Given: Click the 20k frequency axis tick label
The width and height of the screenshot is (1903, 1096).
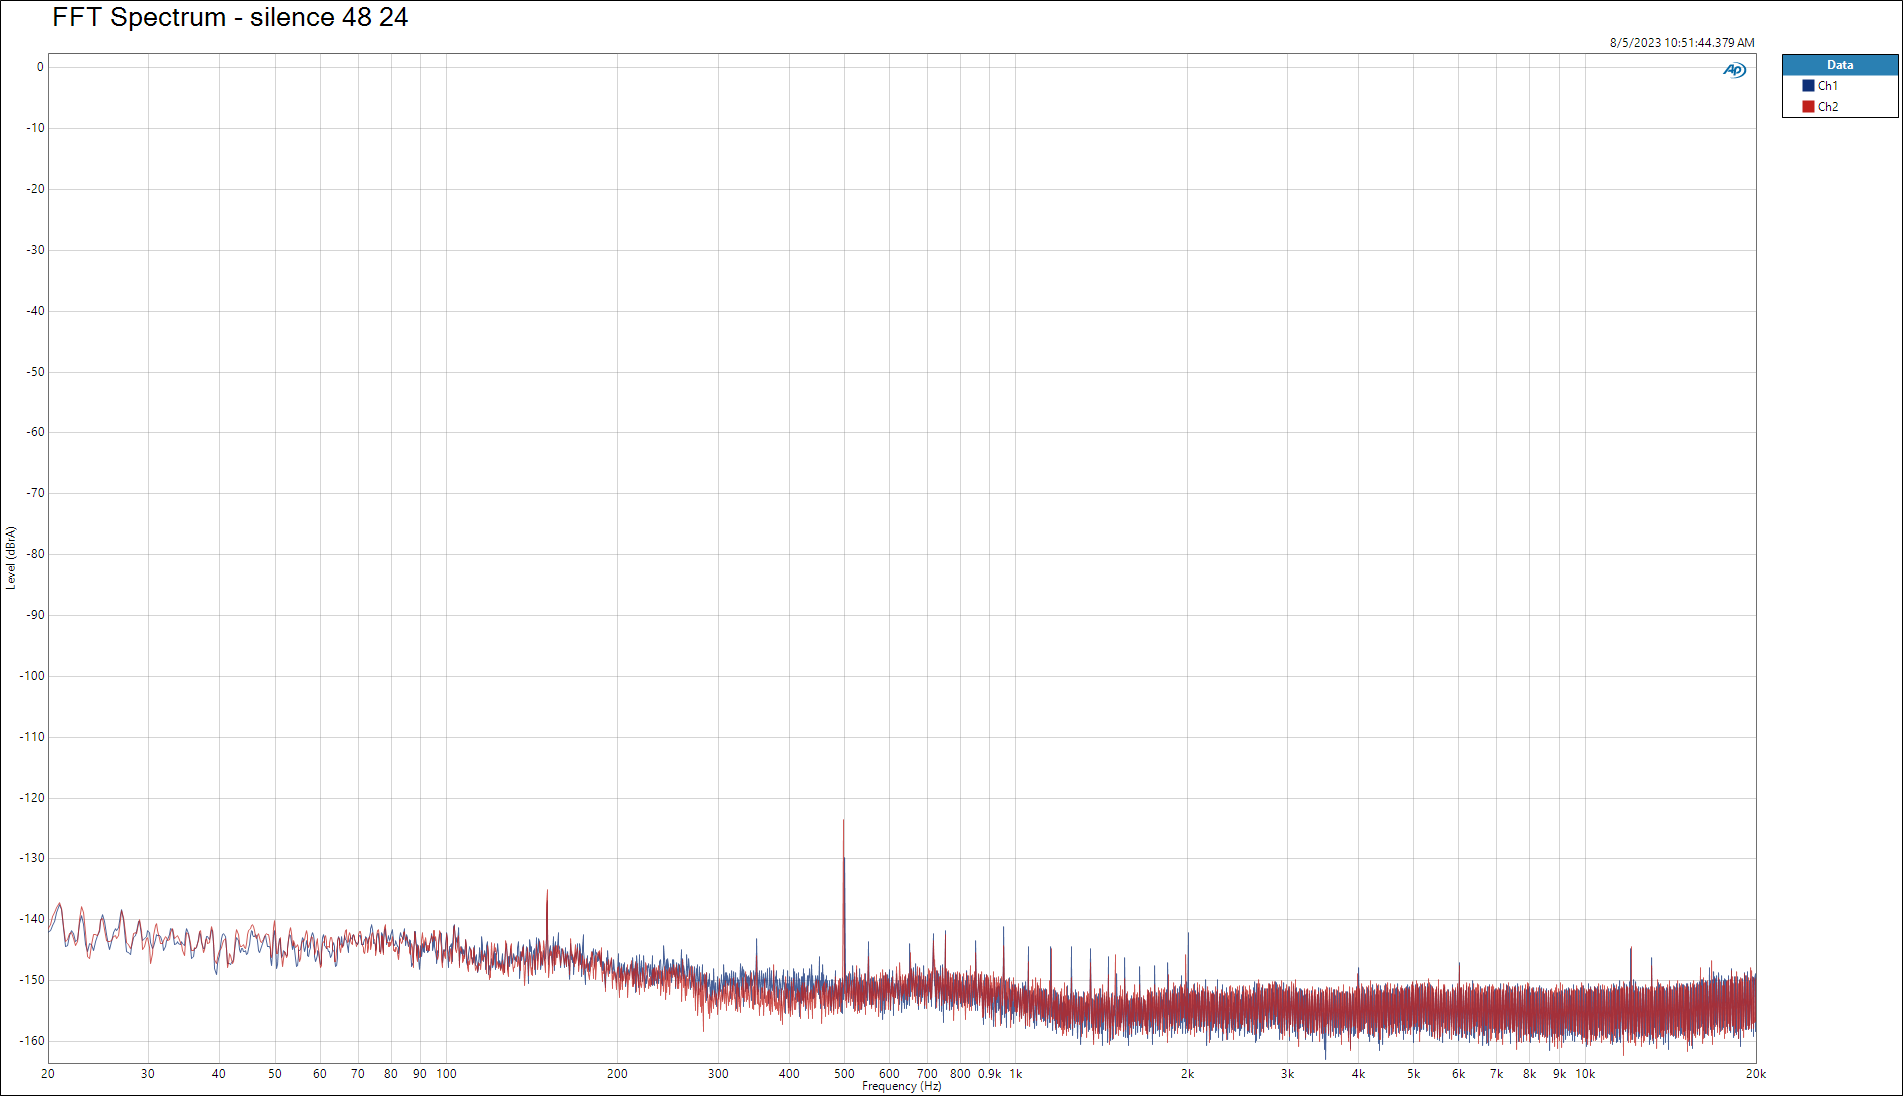Looking at the screenshot, I should click(x=1755, y=1074).
